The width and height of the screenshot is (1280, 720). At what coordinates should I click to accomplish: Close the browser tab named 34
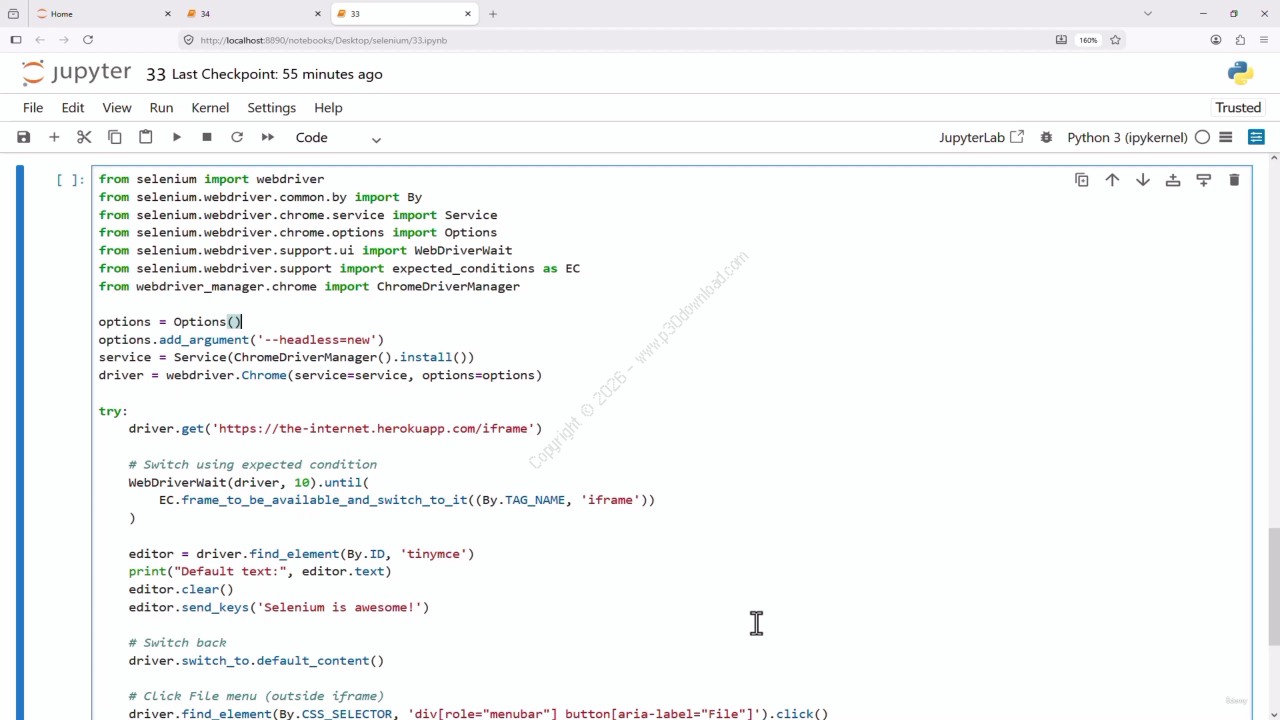(318, 14)
